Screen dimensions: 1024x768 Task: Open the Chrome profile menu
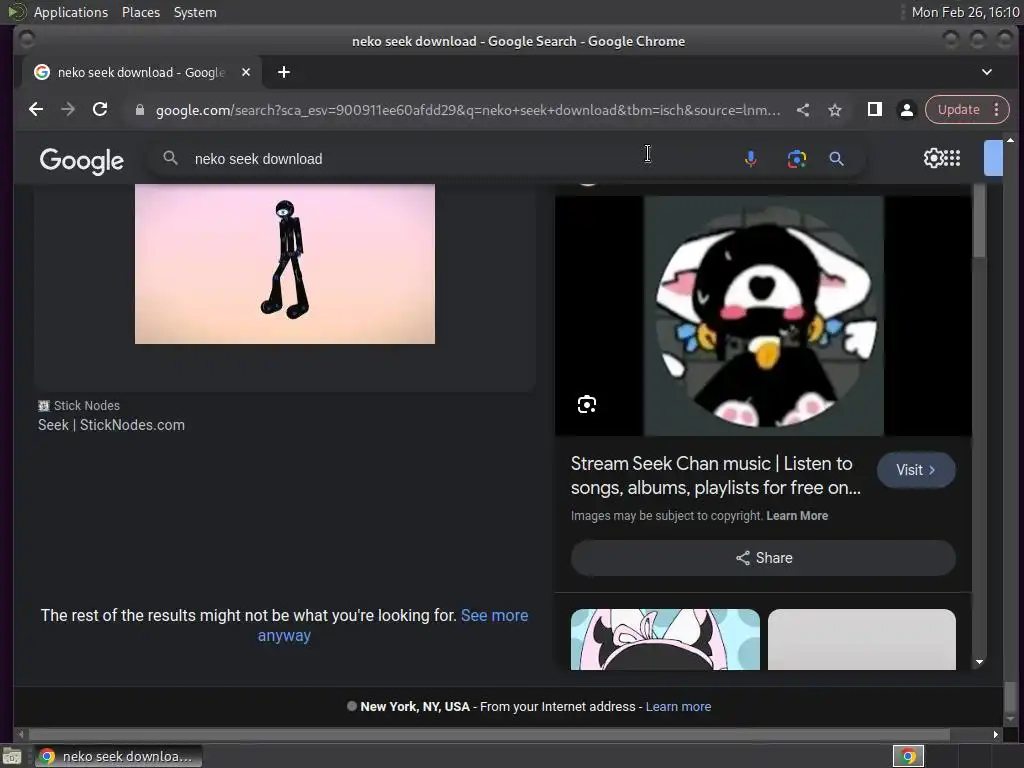[906, 110]
